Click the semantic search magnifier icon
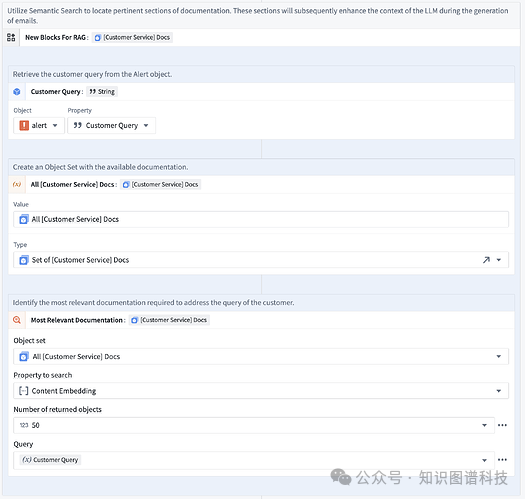This screenshot has width=525, height=499. click(17, 320)
